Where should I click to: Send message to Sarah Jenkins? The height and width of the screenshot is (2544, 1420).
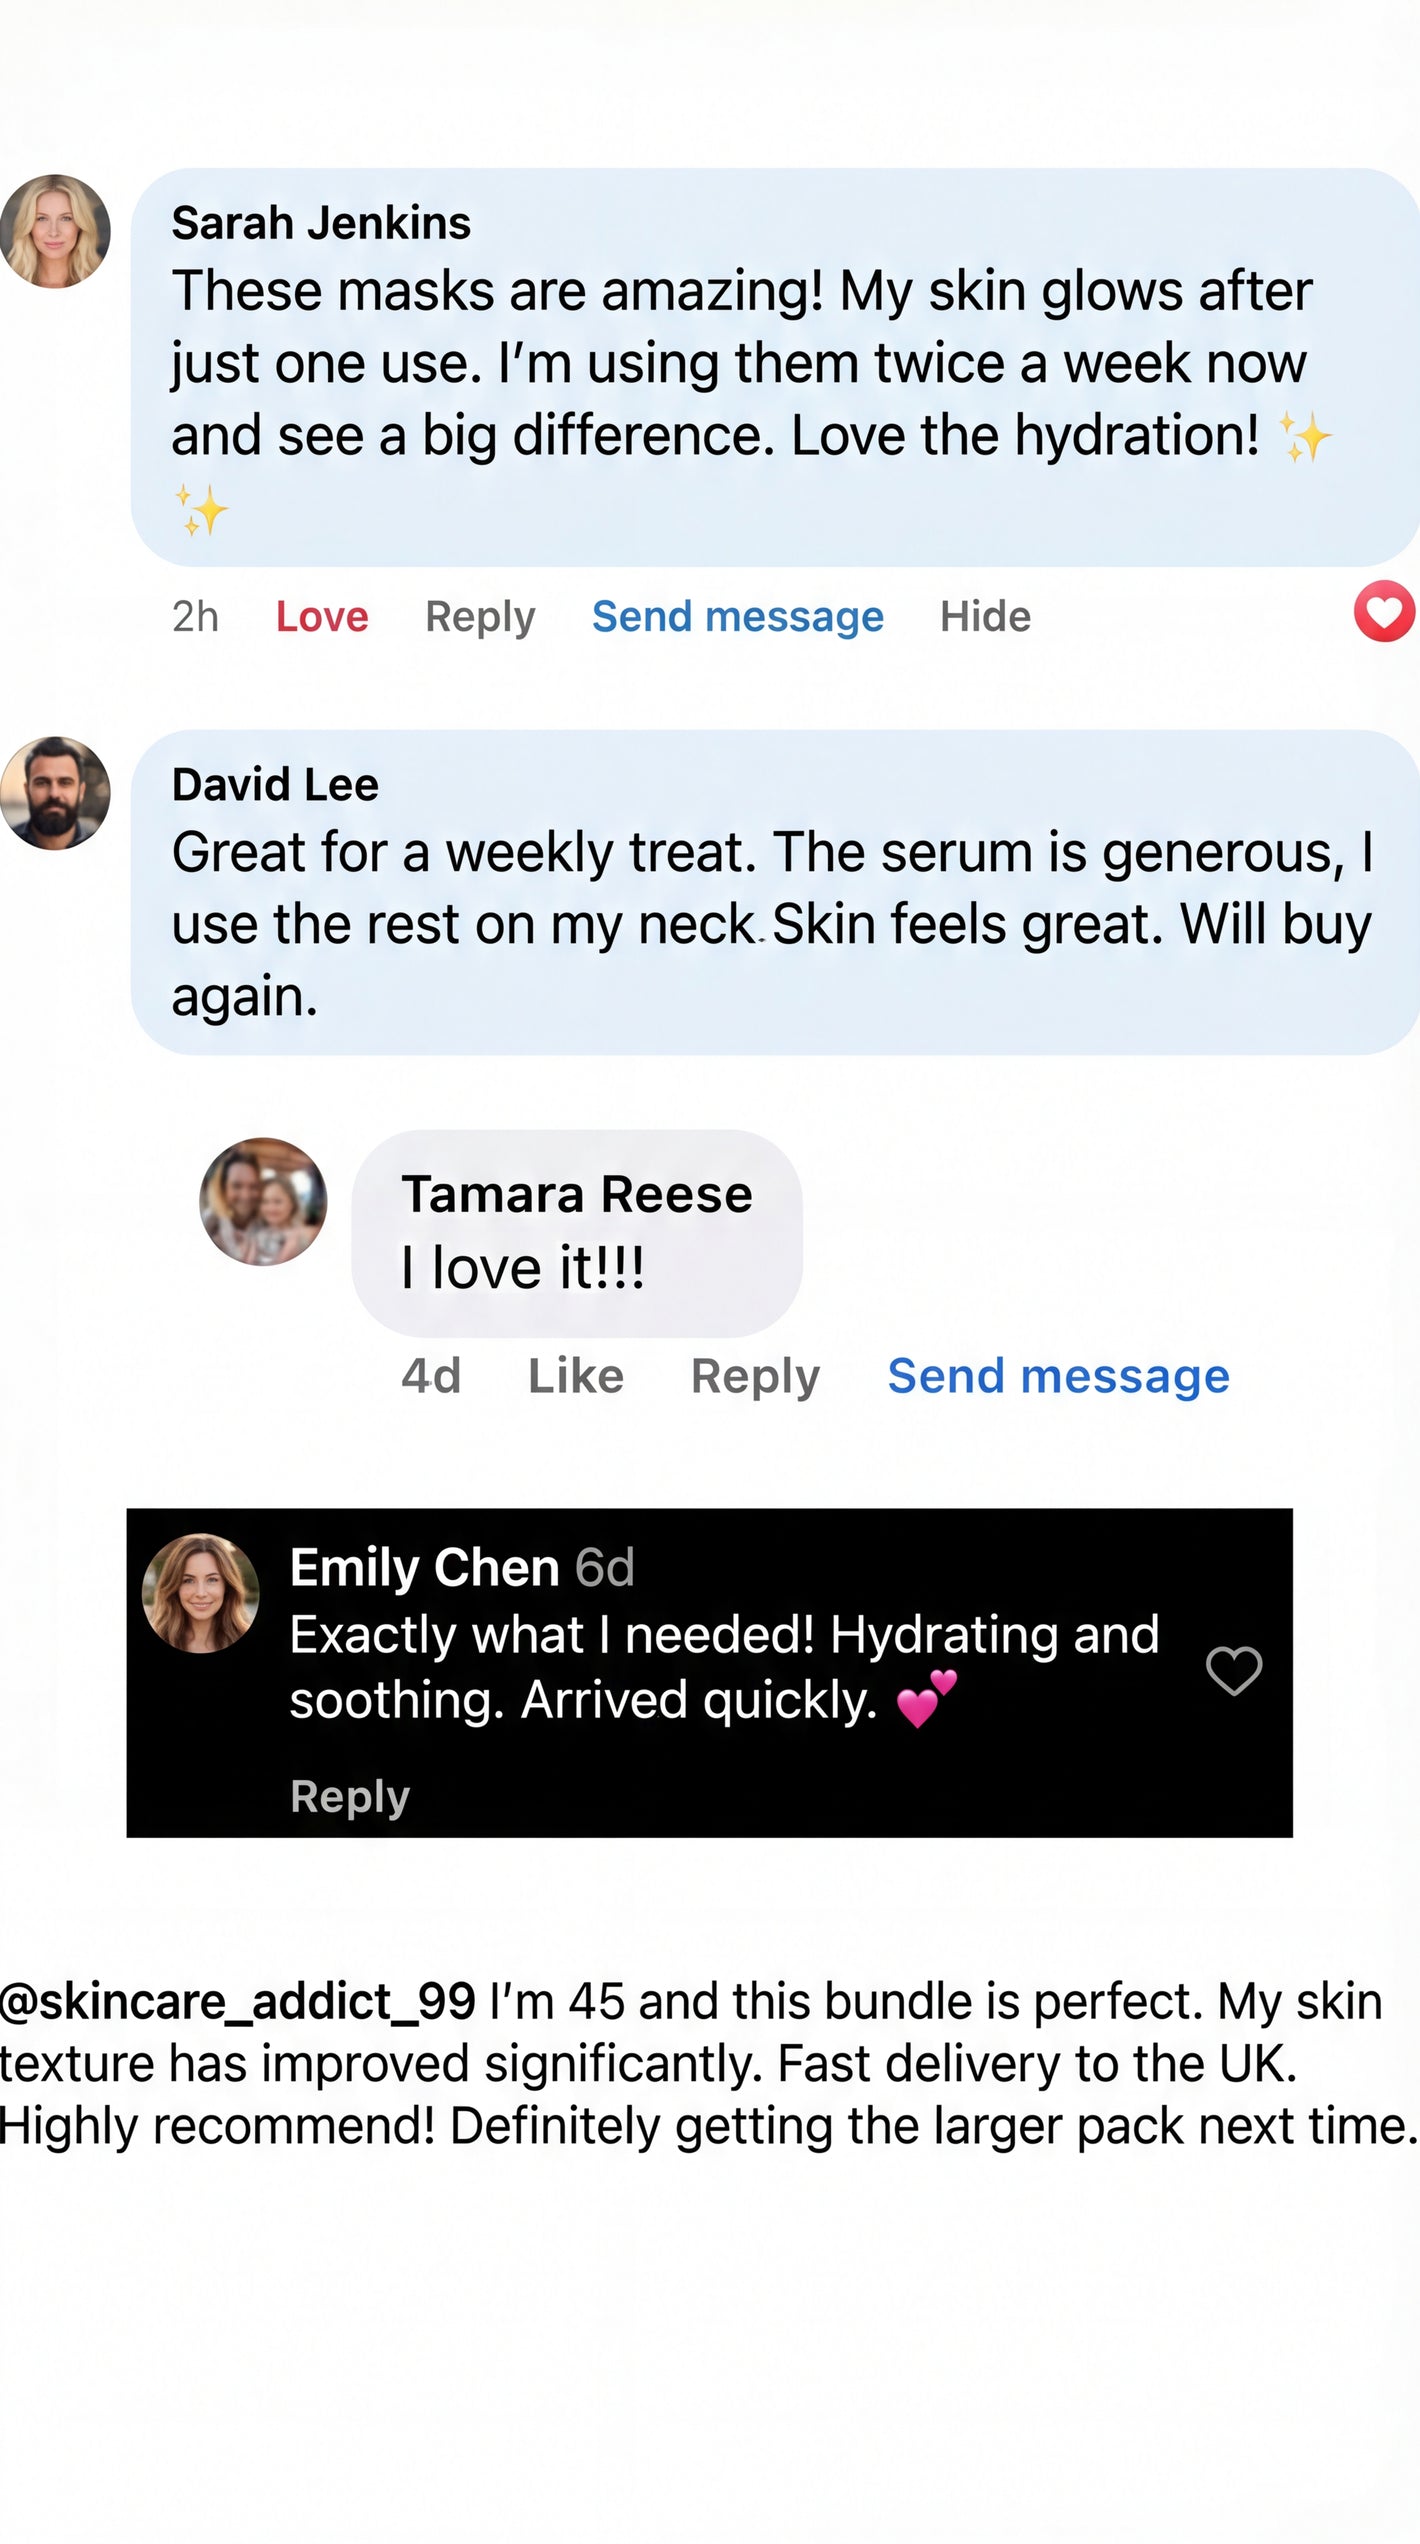[737, 617]
